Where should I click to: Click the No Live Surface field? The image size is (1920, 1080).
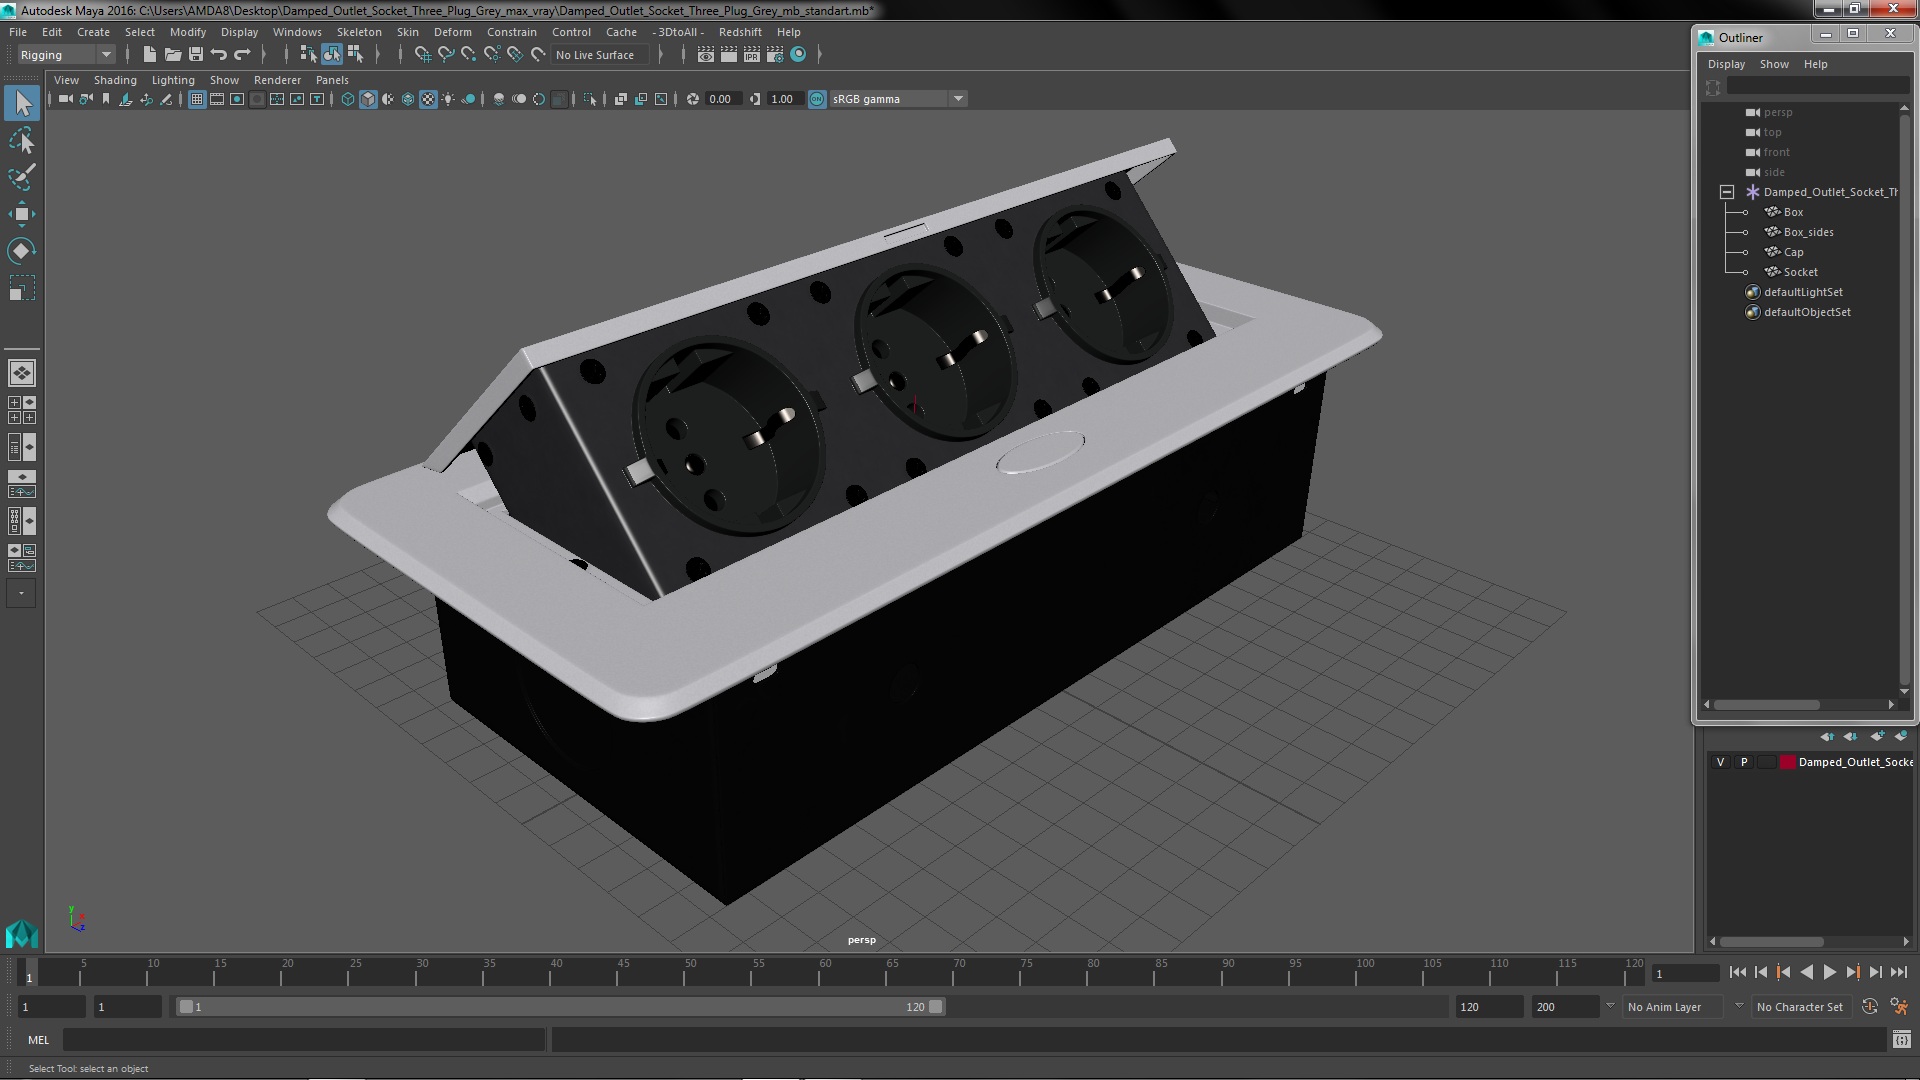pos(597,55)
